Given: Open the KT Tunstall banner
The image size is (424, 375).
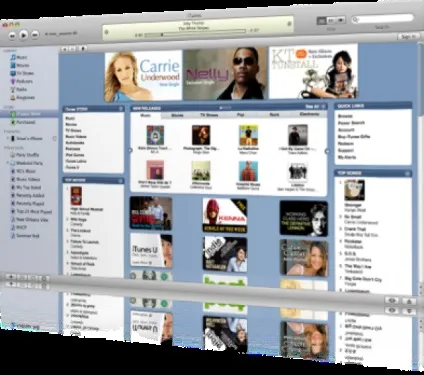Looking at the screenshot, I should (313, 71).
